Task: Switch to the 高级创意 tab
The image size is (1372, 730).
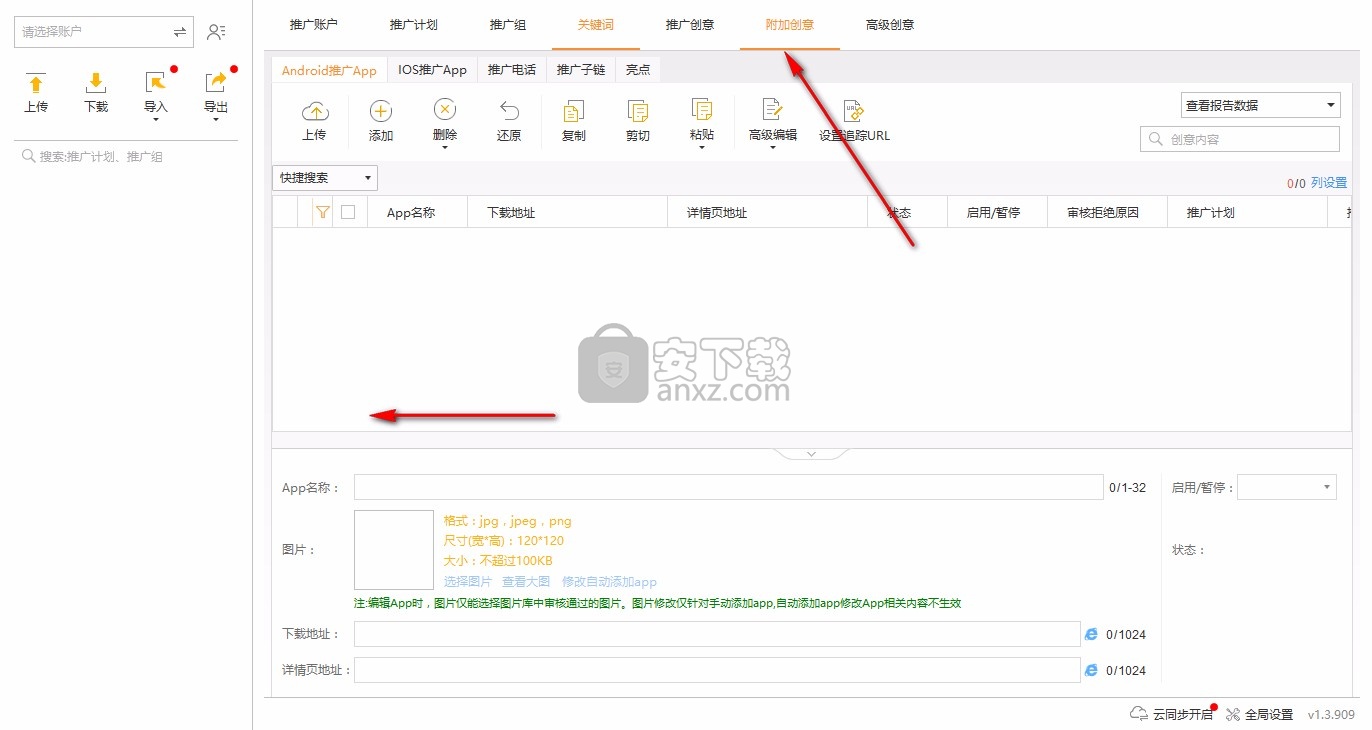Action: point(890,25)
